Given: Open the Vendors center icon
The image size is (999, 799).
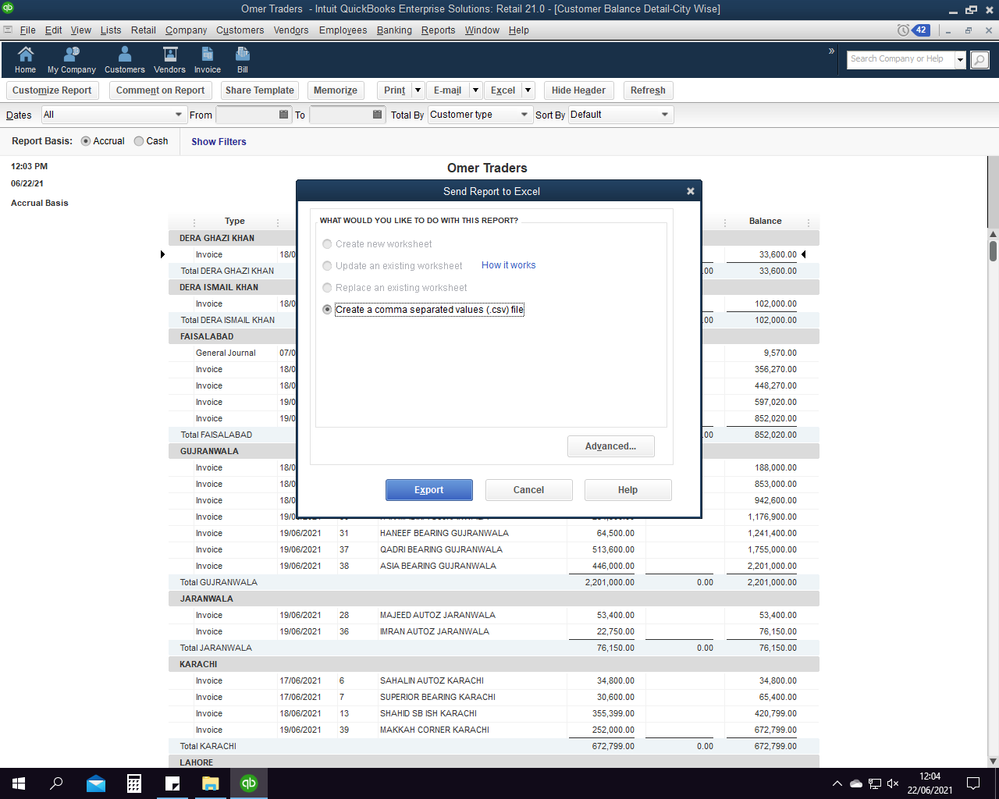Looking at the screenshot, I should 169,60.
